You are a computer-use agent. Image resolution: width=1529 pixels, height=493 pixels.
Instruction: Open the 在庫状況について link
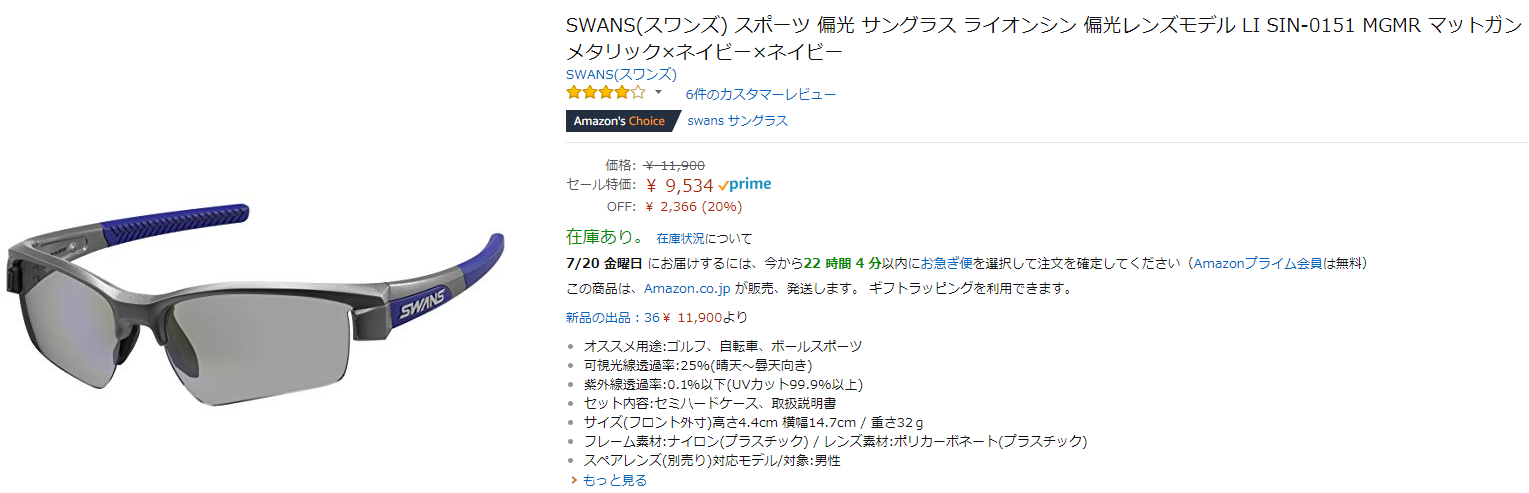pos(704,240)
